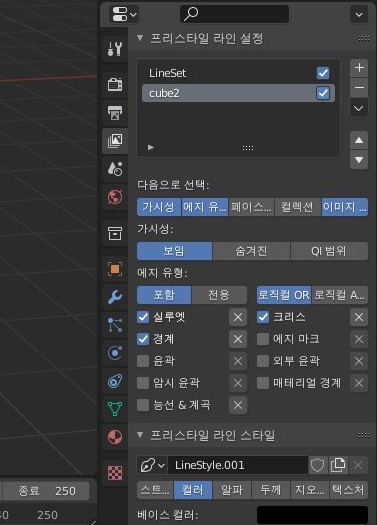Remove the selected line set with minus
This screenshot has width=377, height=525.
click(x=359, y=88)
